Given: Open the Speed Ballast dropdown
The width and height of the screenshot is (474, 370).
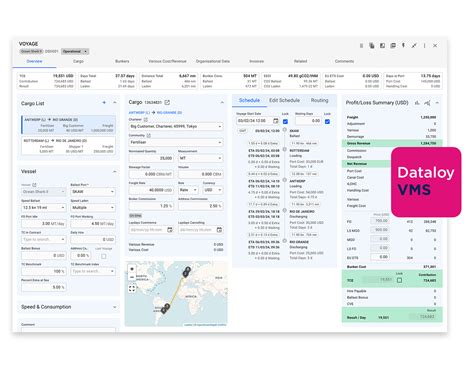Looking at the screenshot, I should click(43, 208).
